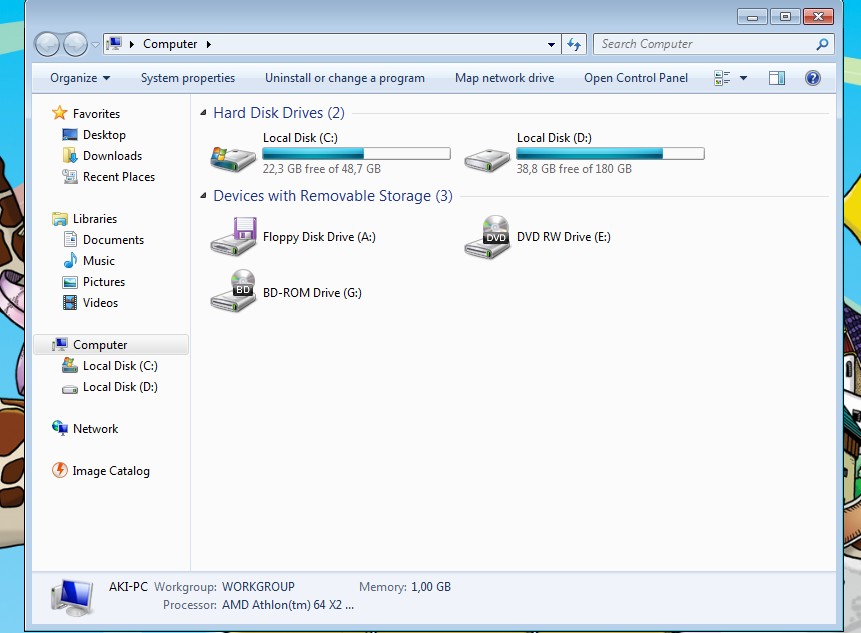The height and width of the screenshot is (633, 861).
Task: Select Computer in the navigation pane
Action: (111, 345)
